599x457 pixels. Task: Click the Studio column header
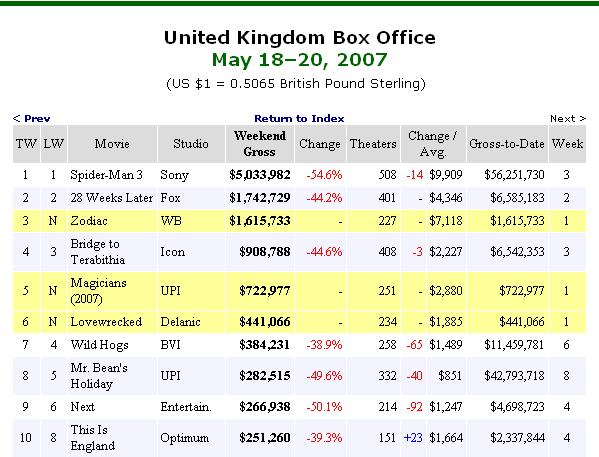(x=191, y=144)
